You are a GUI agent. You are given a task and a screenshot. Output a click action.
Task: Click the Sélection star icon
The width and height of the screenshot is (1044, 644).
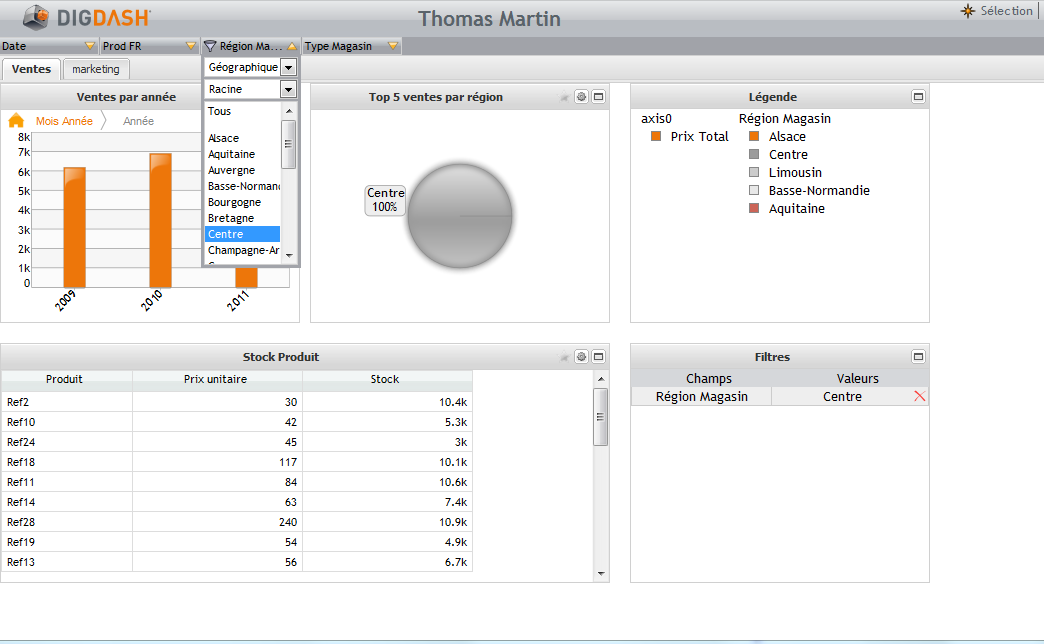point(967,11)
